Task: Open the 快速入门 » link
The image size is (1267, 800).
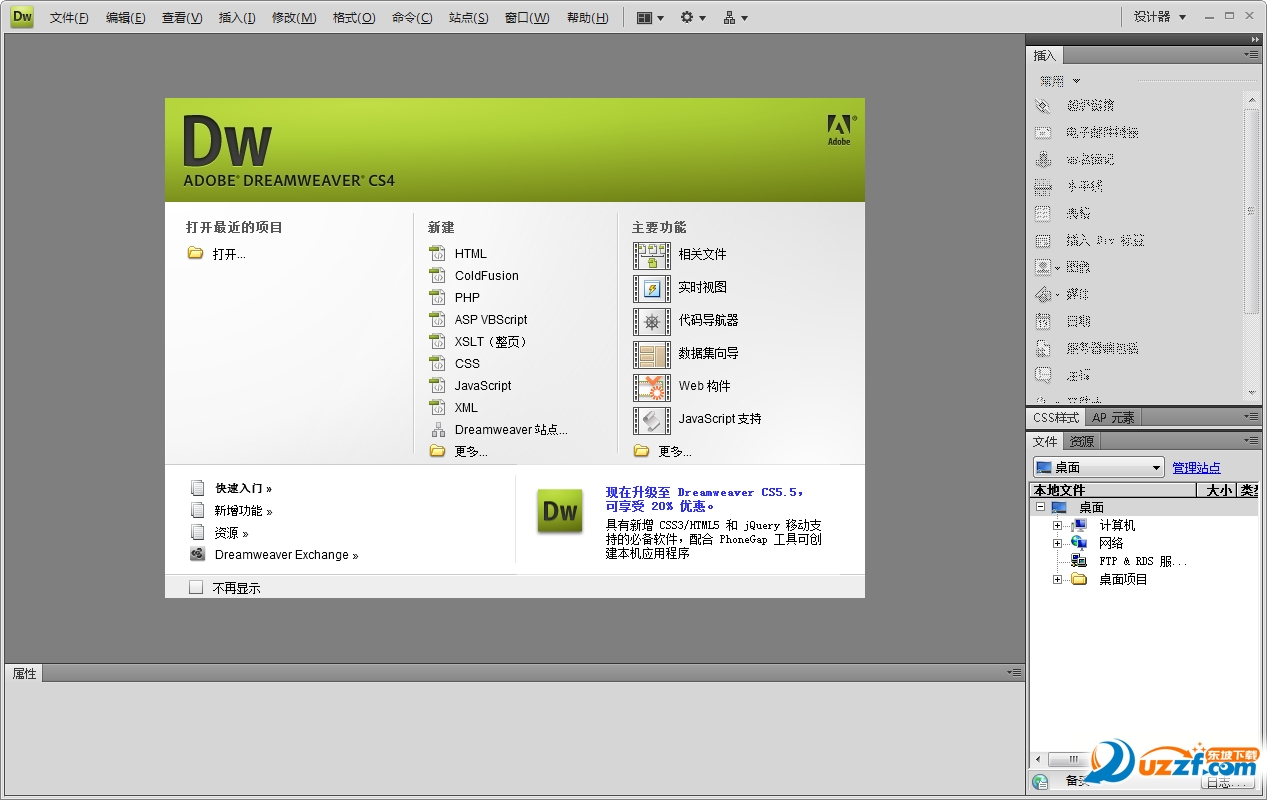Action: [x=244, y=489]
